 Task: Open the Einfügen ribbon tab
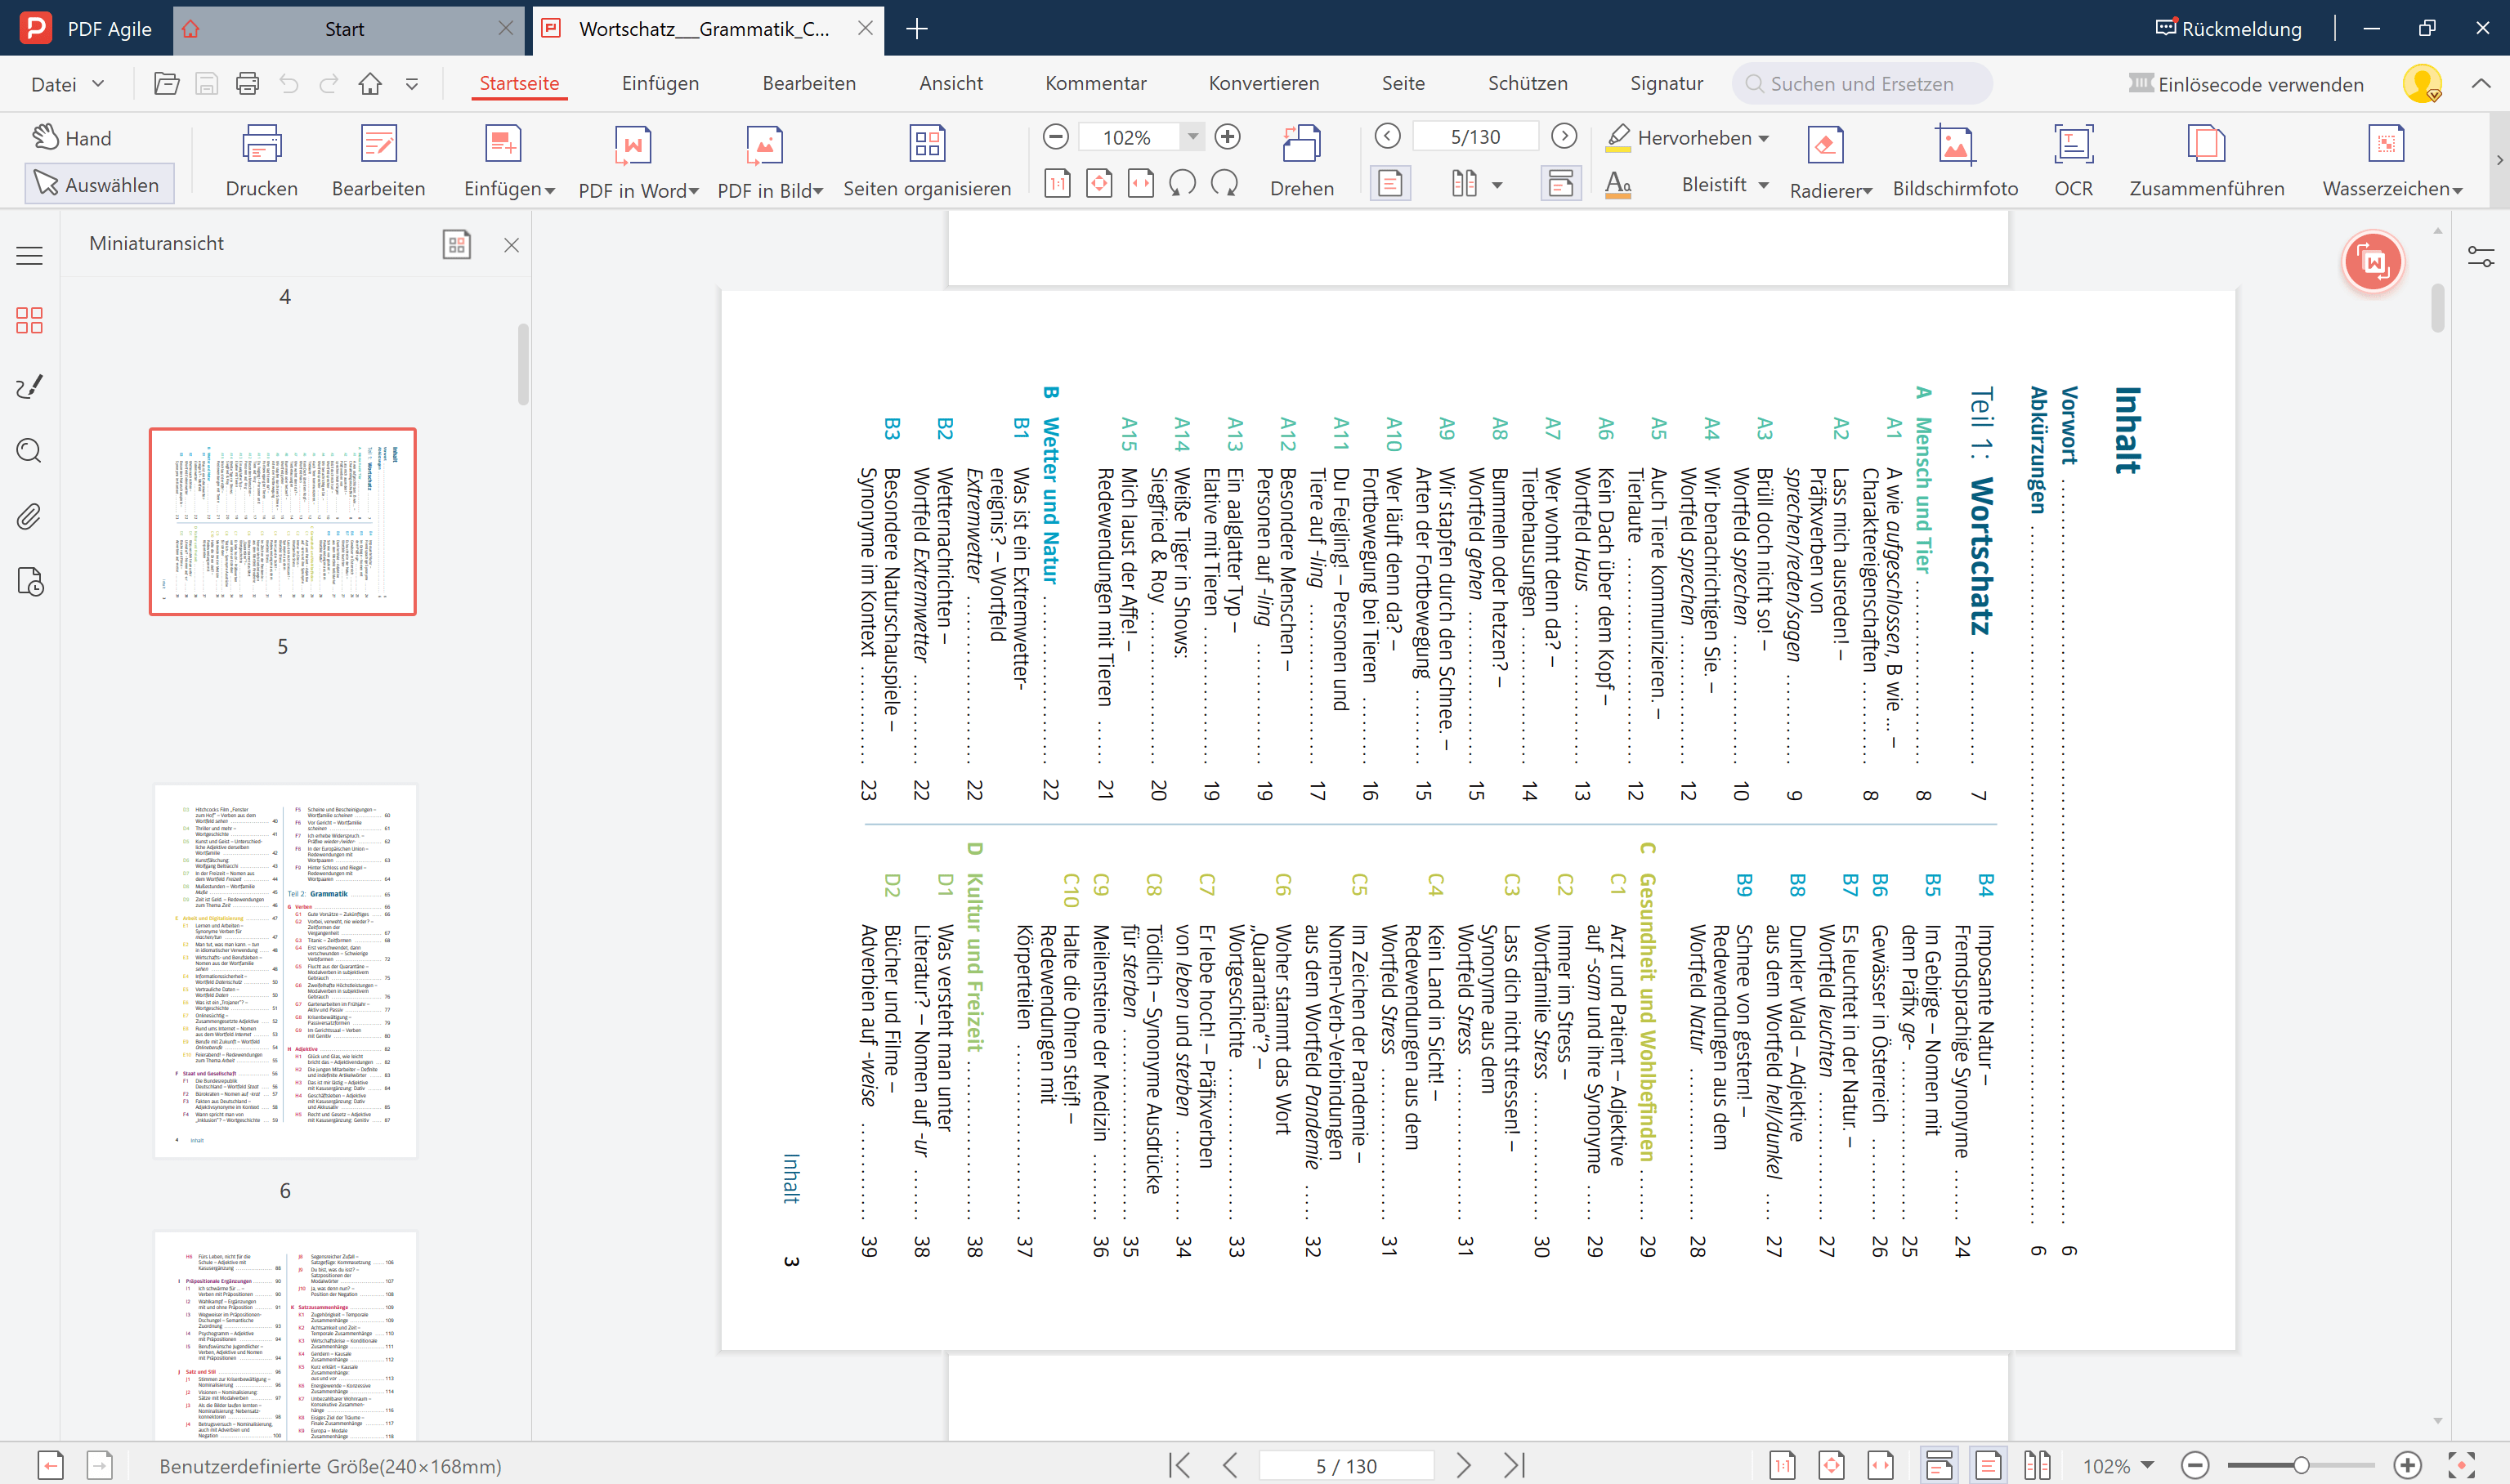click(x=660, y=83)
